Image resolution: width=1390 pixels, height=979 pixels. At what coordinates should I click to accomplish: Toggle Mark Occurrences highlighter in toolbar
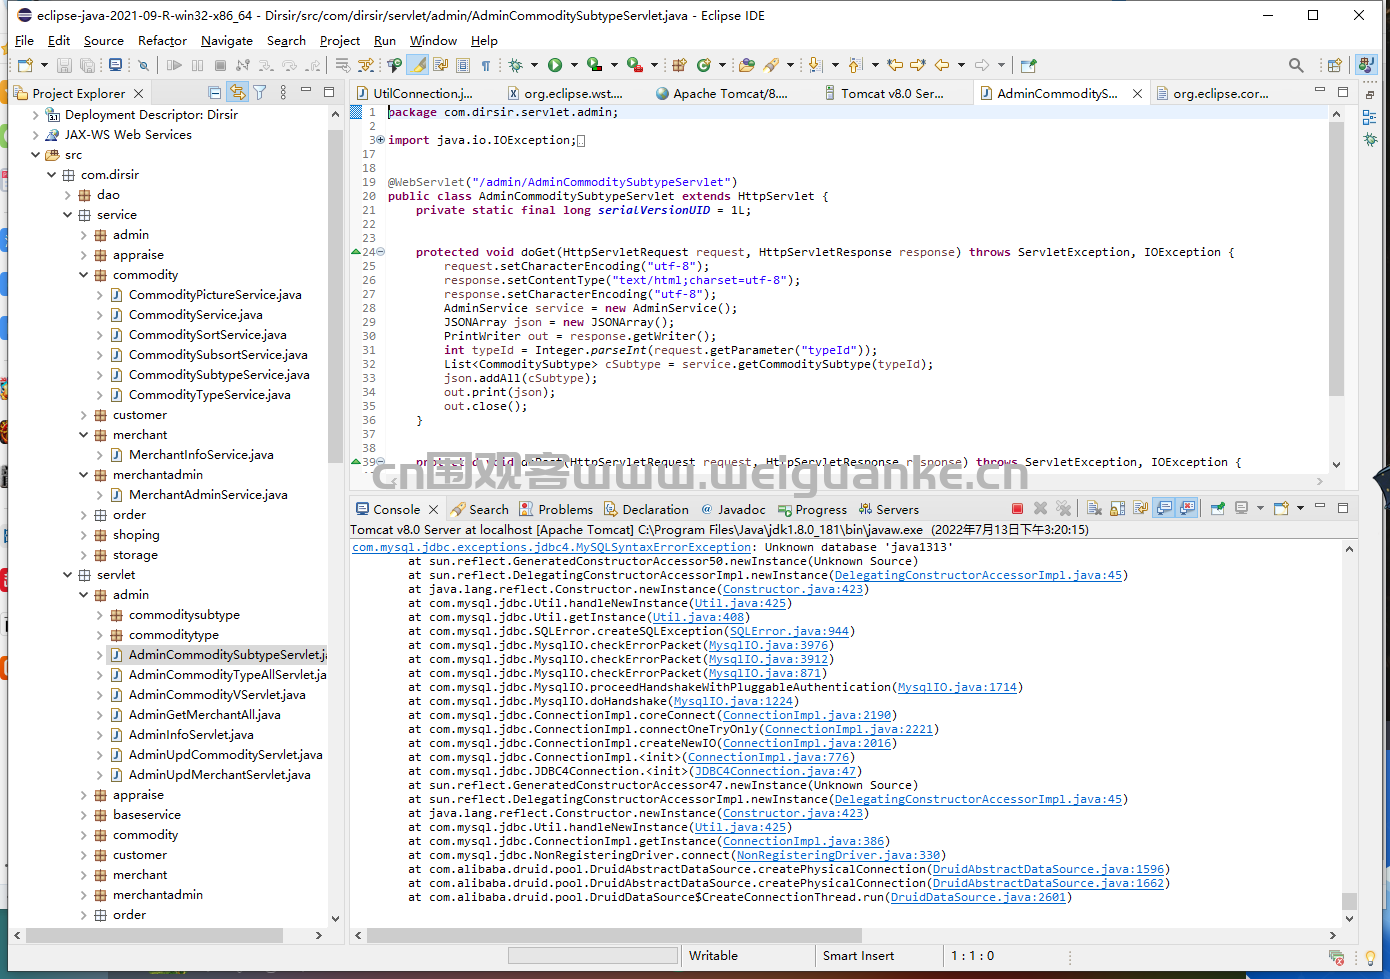[x=418, y=65]
